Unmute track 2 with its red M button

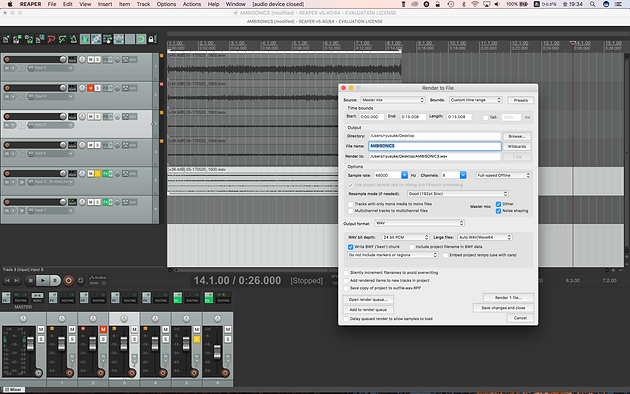point(91,88)
